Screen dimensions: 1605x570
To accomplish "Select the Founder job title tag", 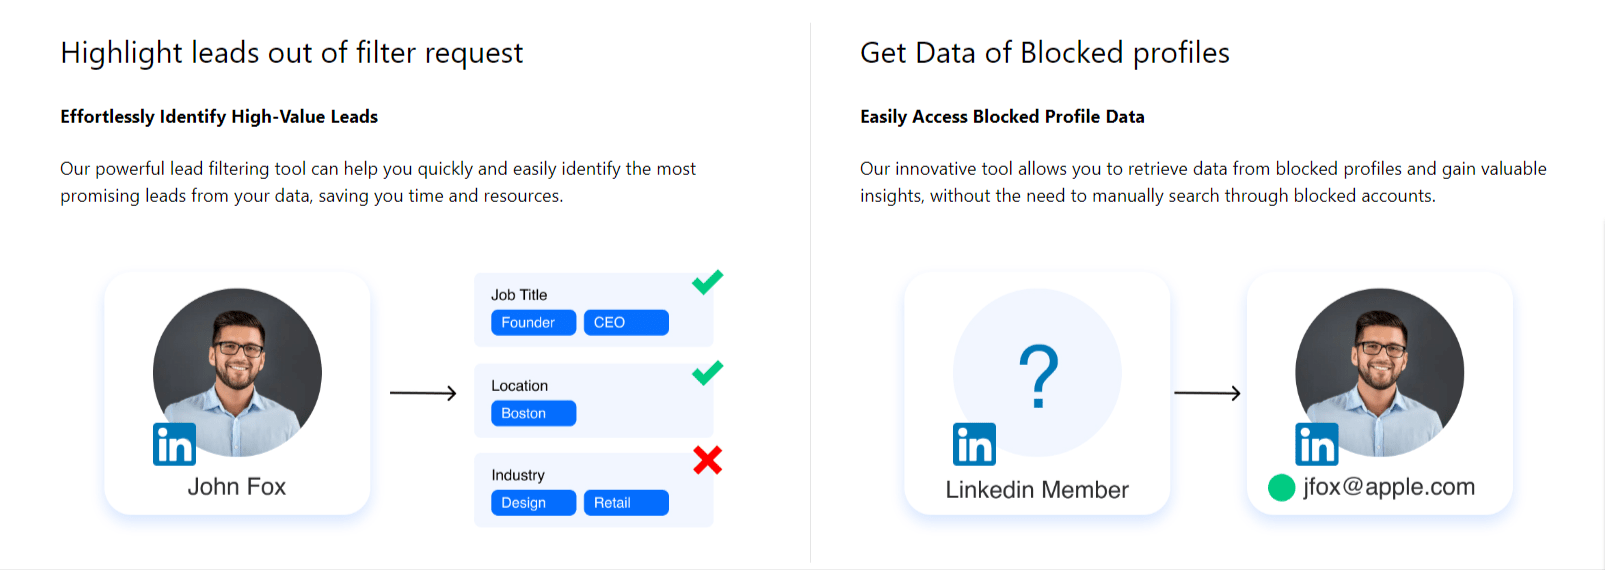I will tap(533, 323).
